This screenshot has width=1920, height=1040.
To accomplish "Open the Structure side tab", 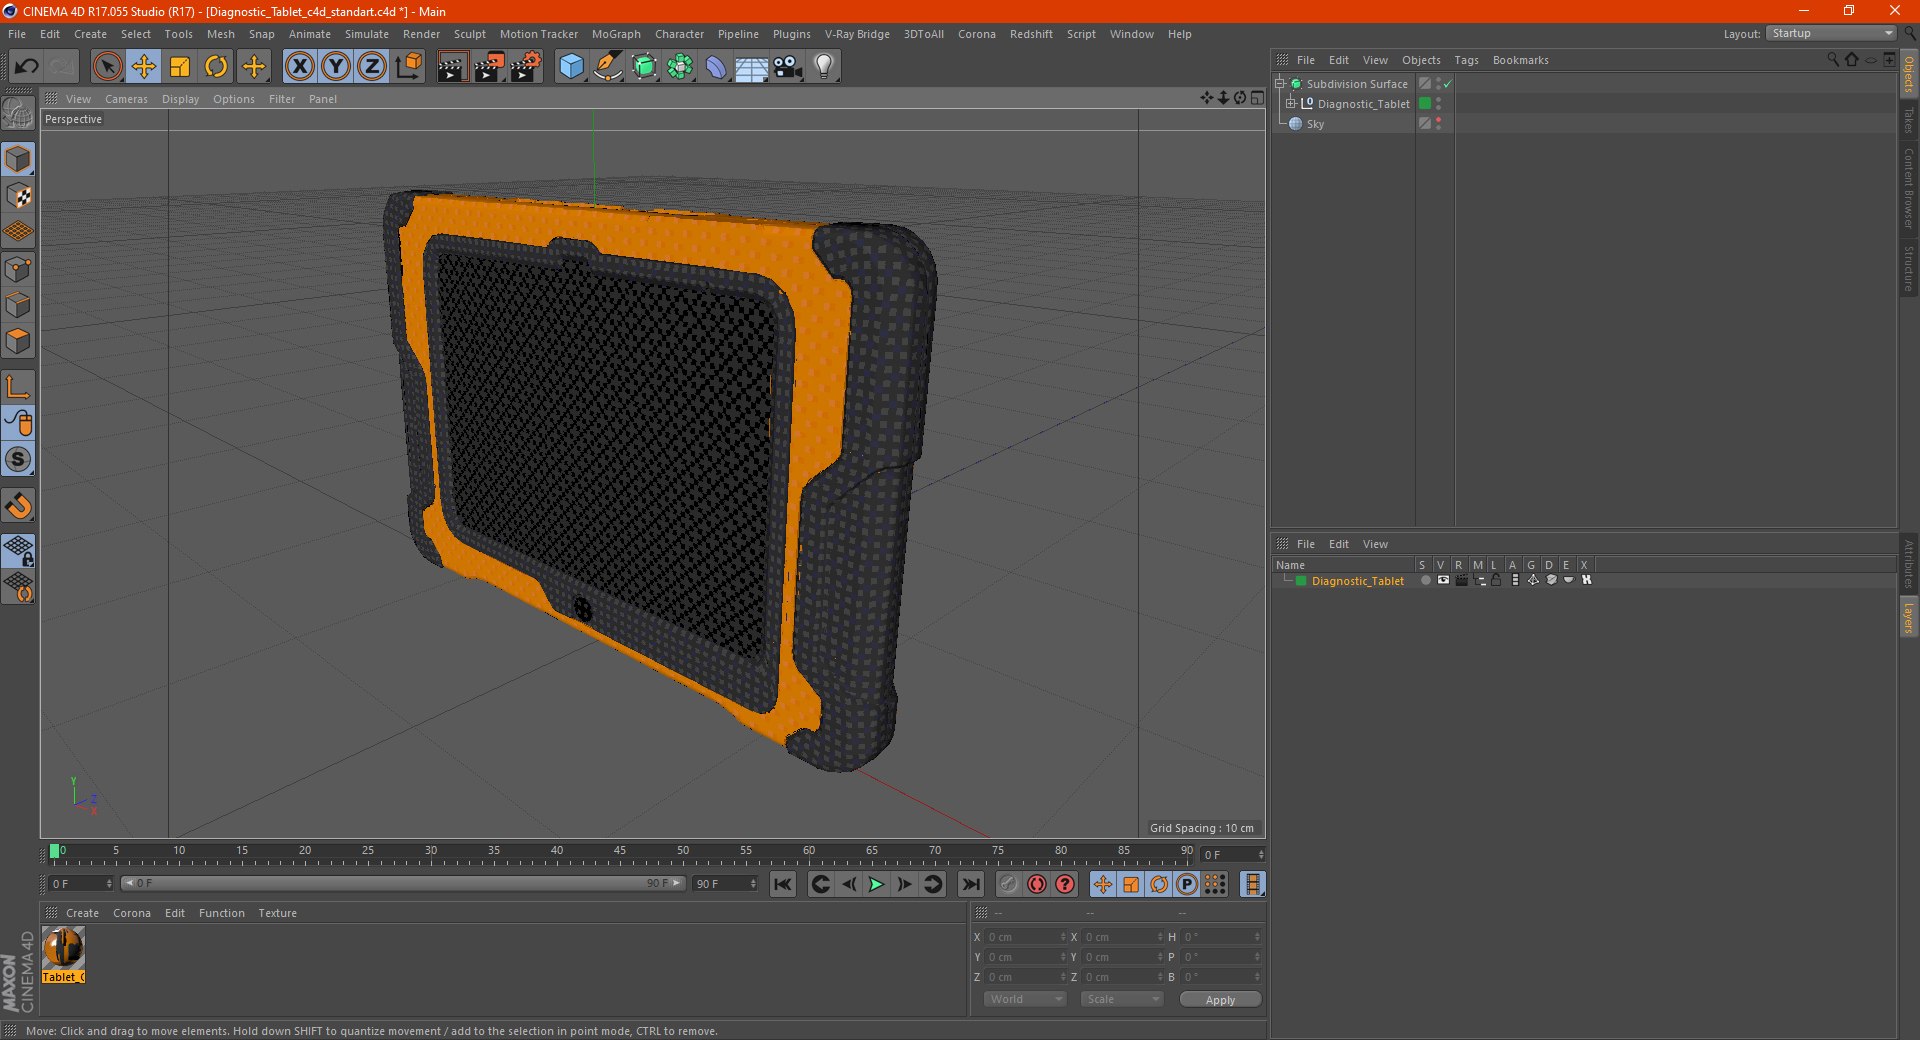I will click(1908, 268).
